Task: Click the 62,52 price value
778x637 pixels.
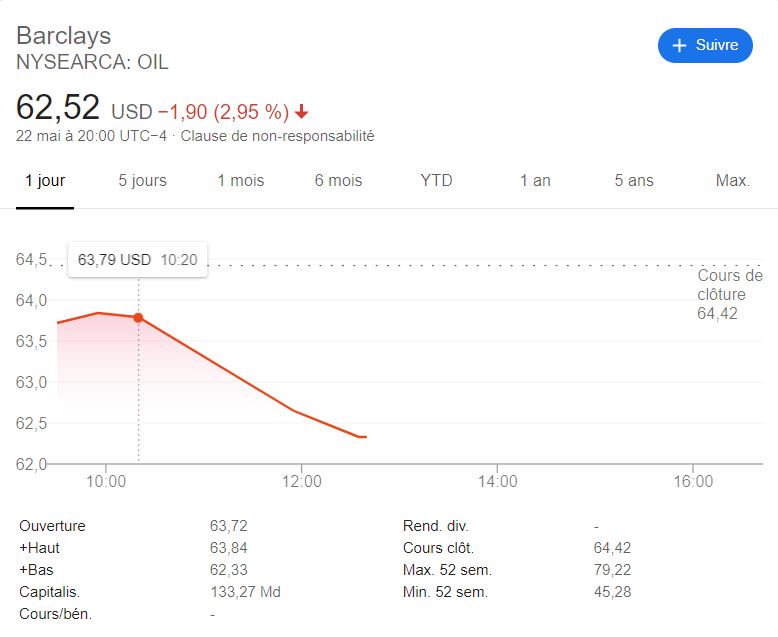Action: coord(58,107)
